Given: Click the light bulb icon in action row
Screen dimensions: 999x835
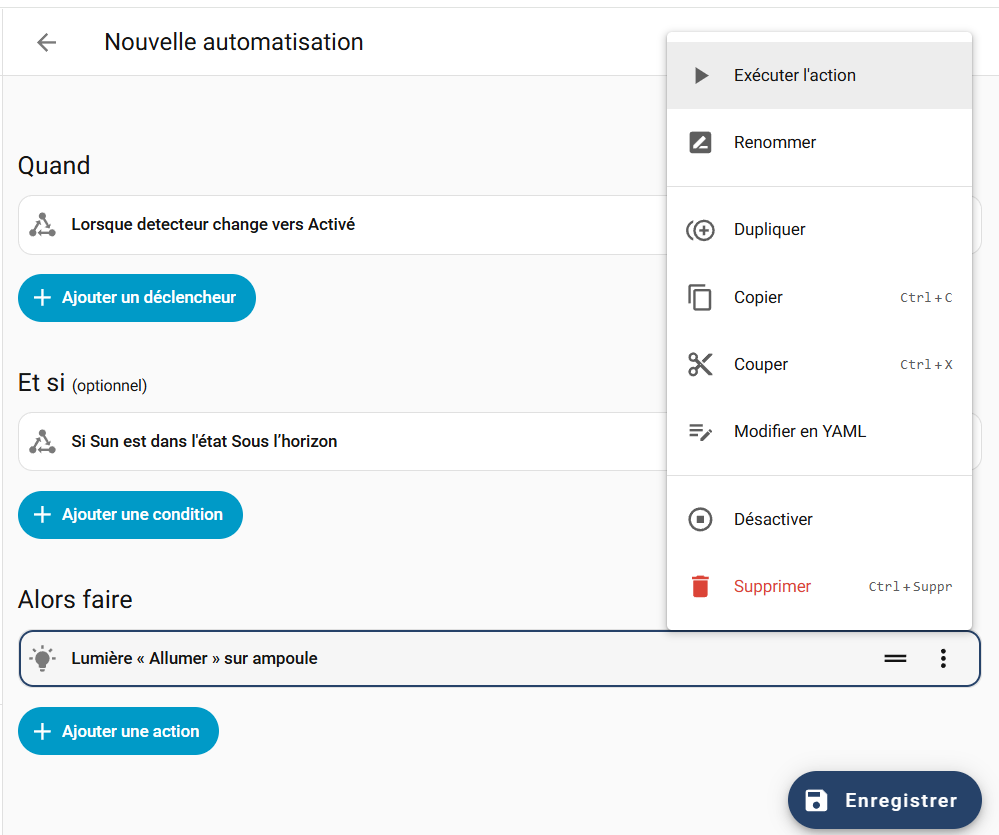Looking at the screenshot, I should click(42, 658).
